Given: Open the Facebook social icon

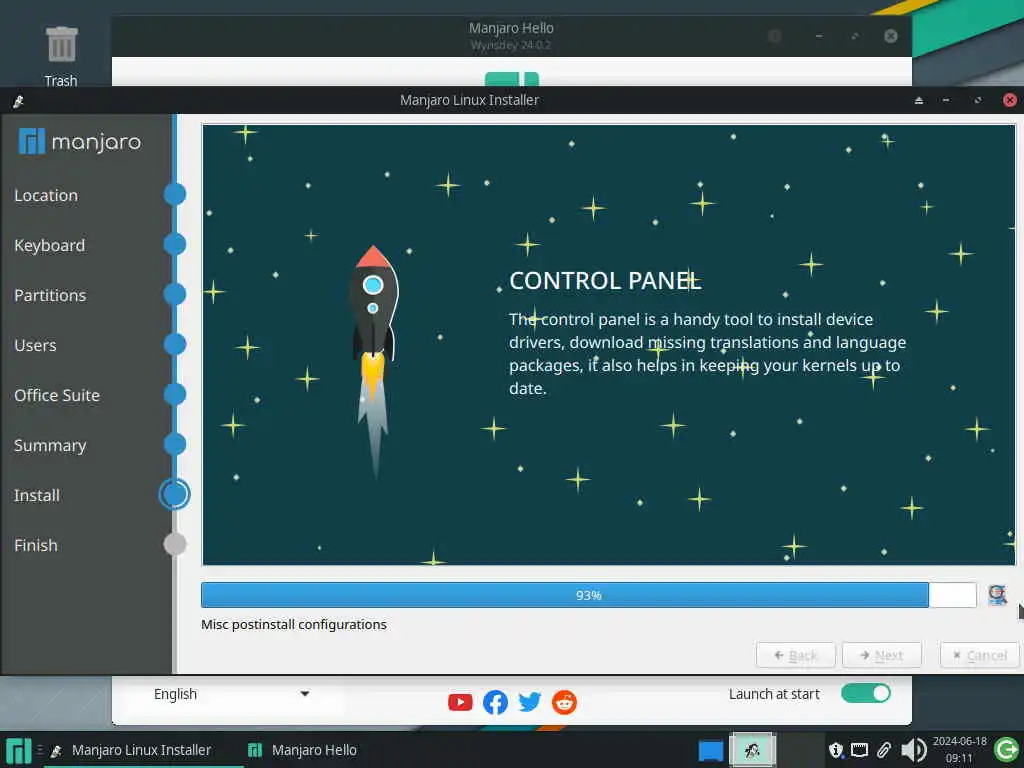Looking at the screenshot, I should click(x=495, y=702).
